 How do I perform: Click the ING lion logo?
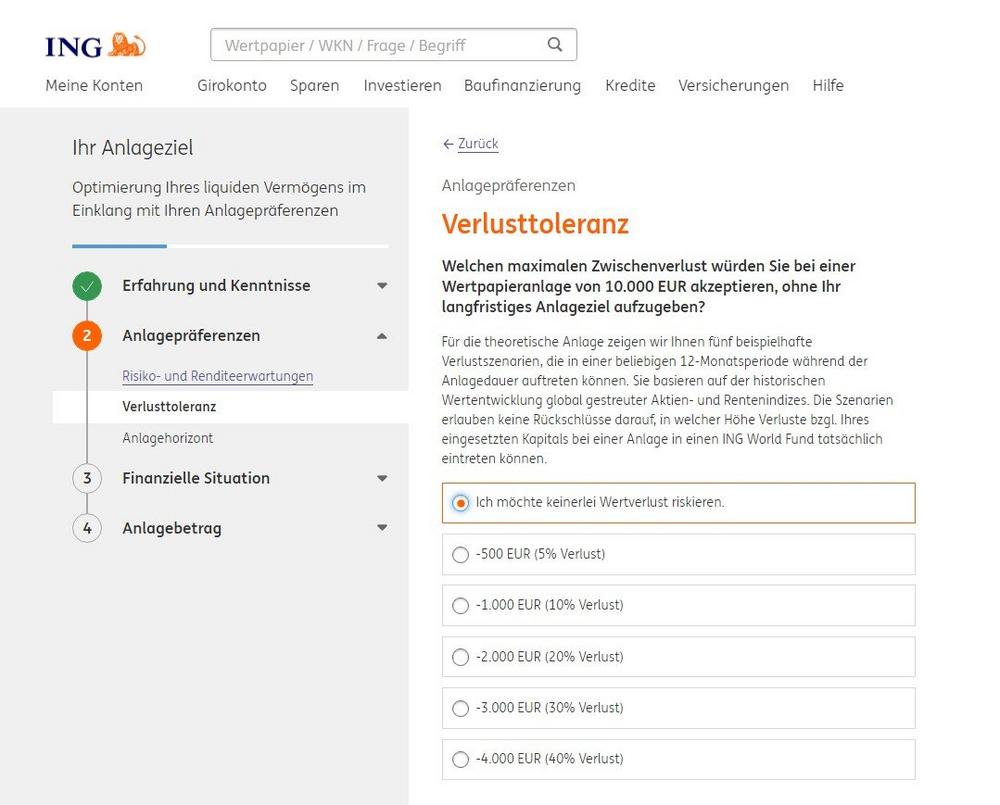coord(96,45)
